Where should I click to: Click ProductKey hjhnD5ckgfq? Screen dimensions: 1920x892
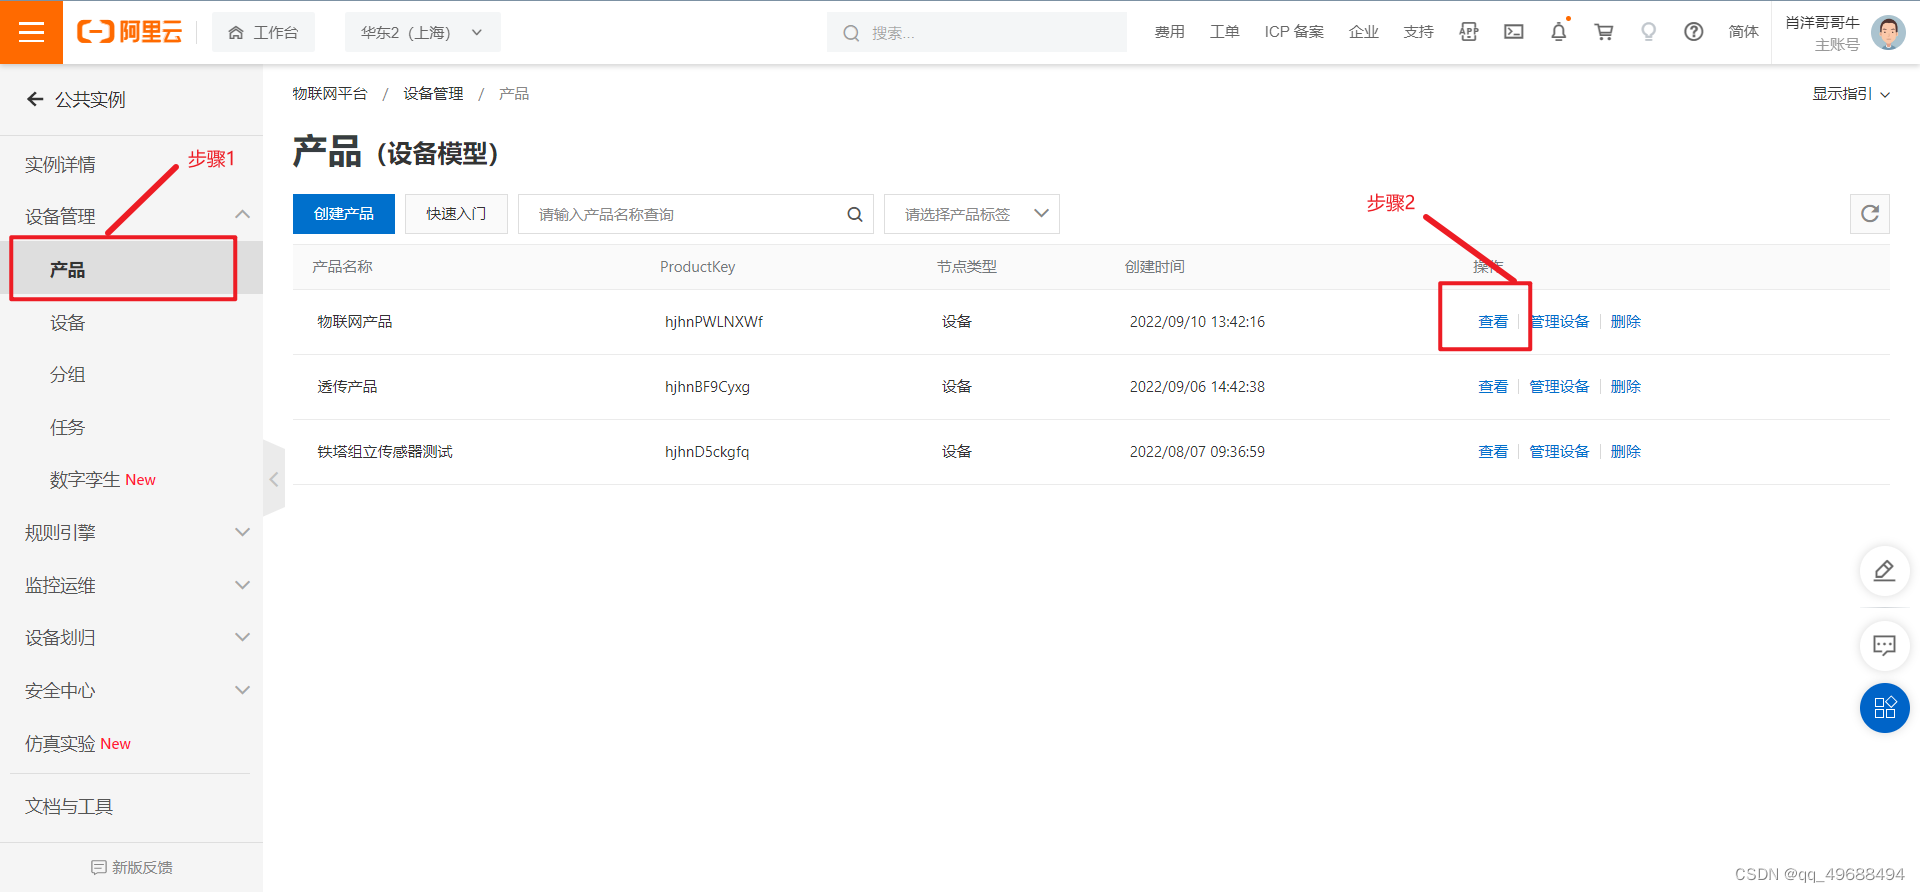[x=707, y=452]
